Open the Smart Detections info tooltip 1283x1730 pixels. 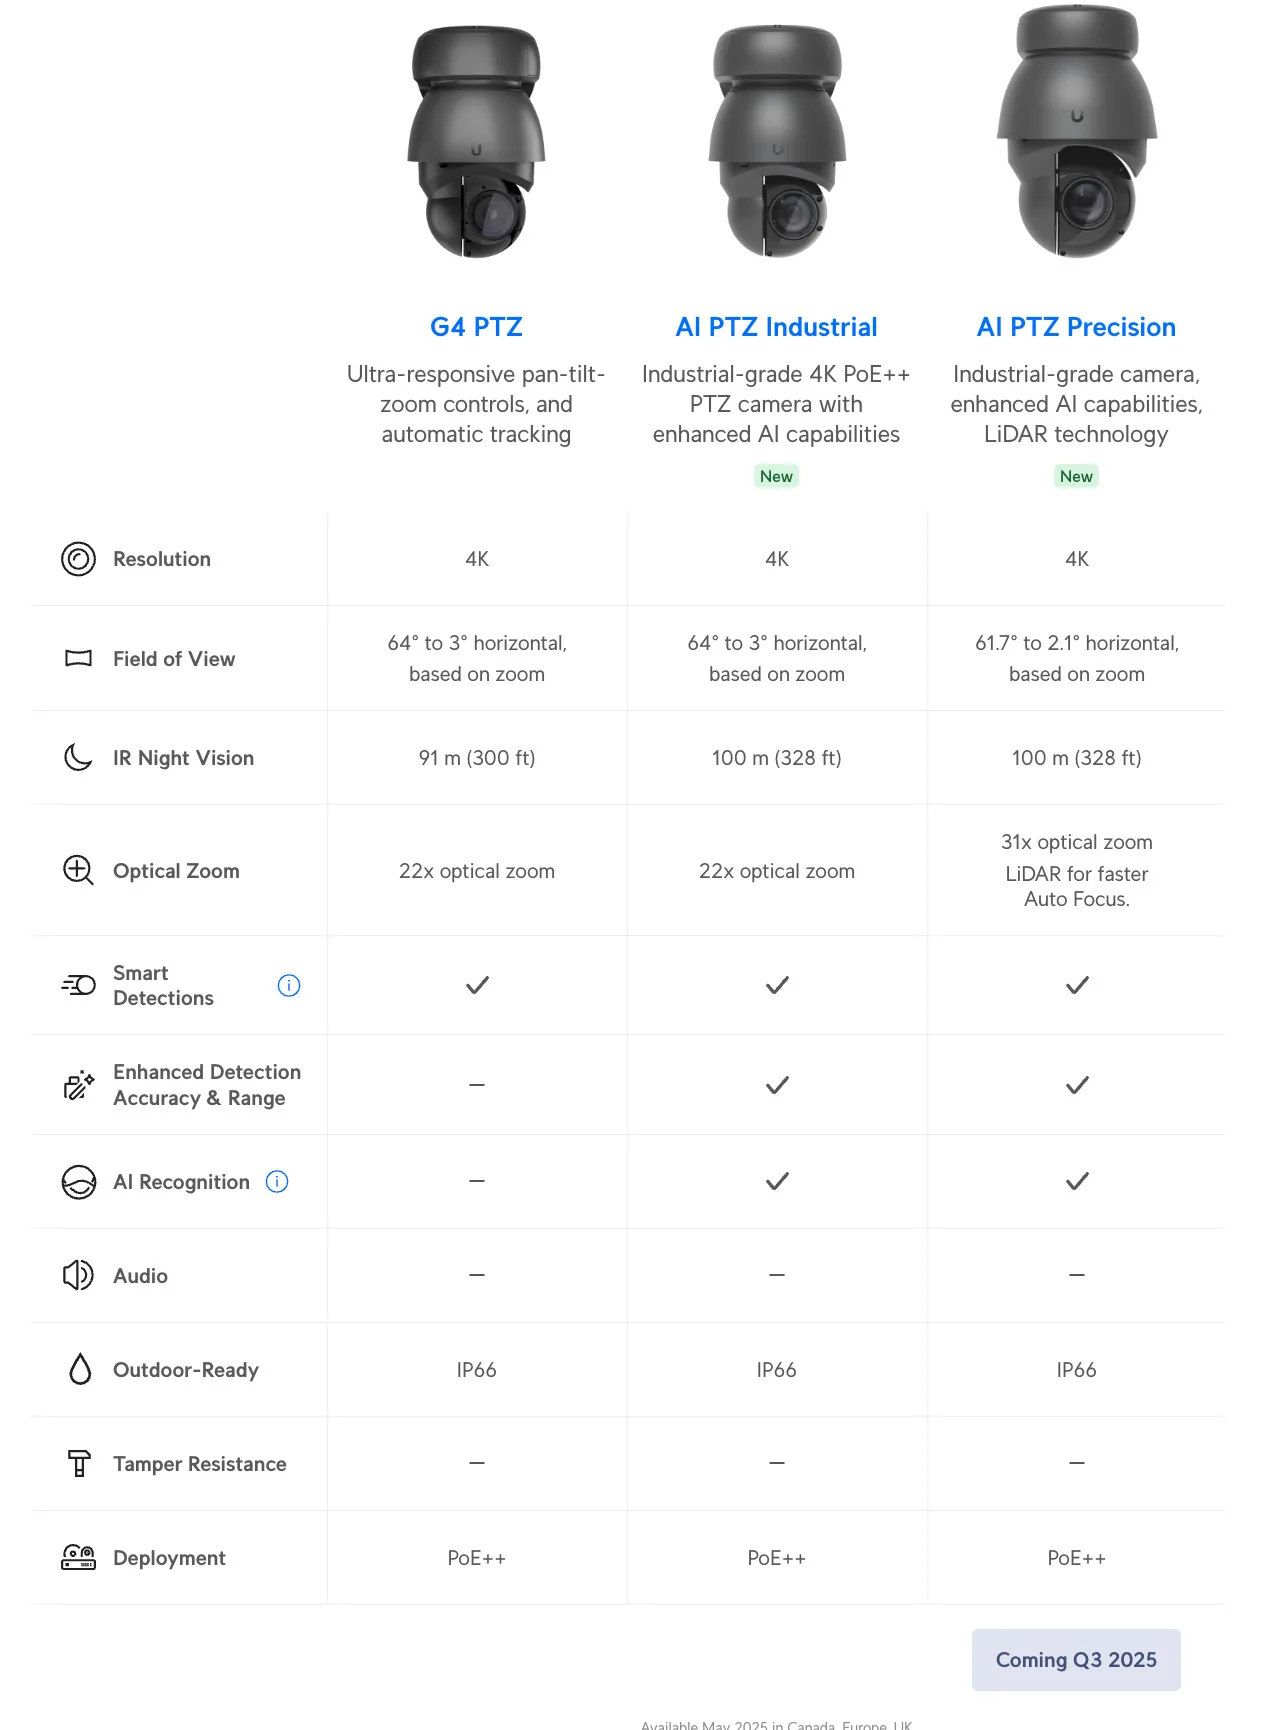coord(289,985)
